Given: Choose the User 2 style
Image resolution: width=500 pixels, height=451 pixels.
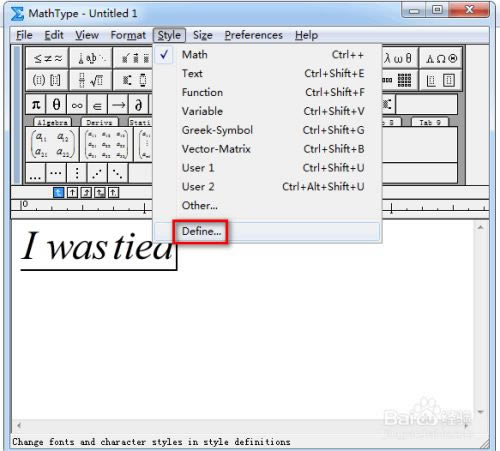Looking at the screenshot, I should point(267,187).
